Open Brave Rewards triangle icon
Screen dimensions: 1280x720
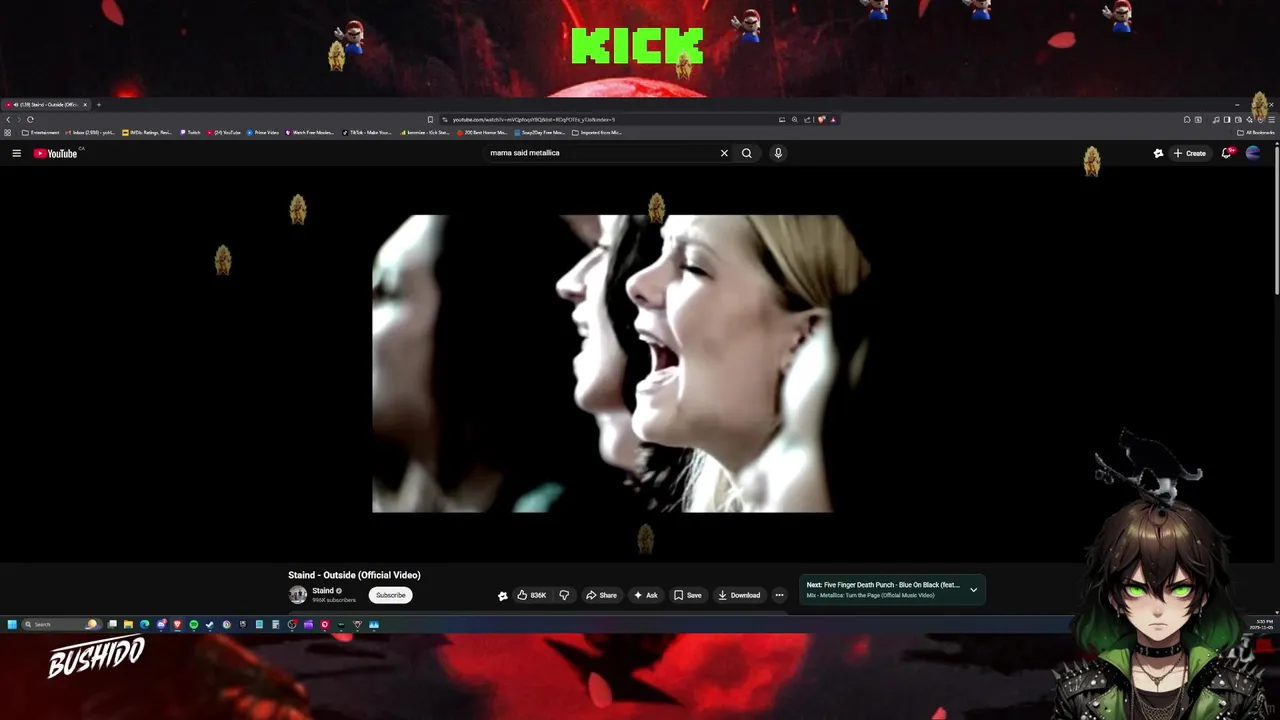click(x=833, y=119)
